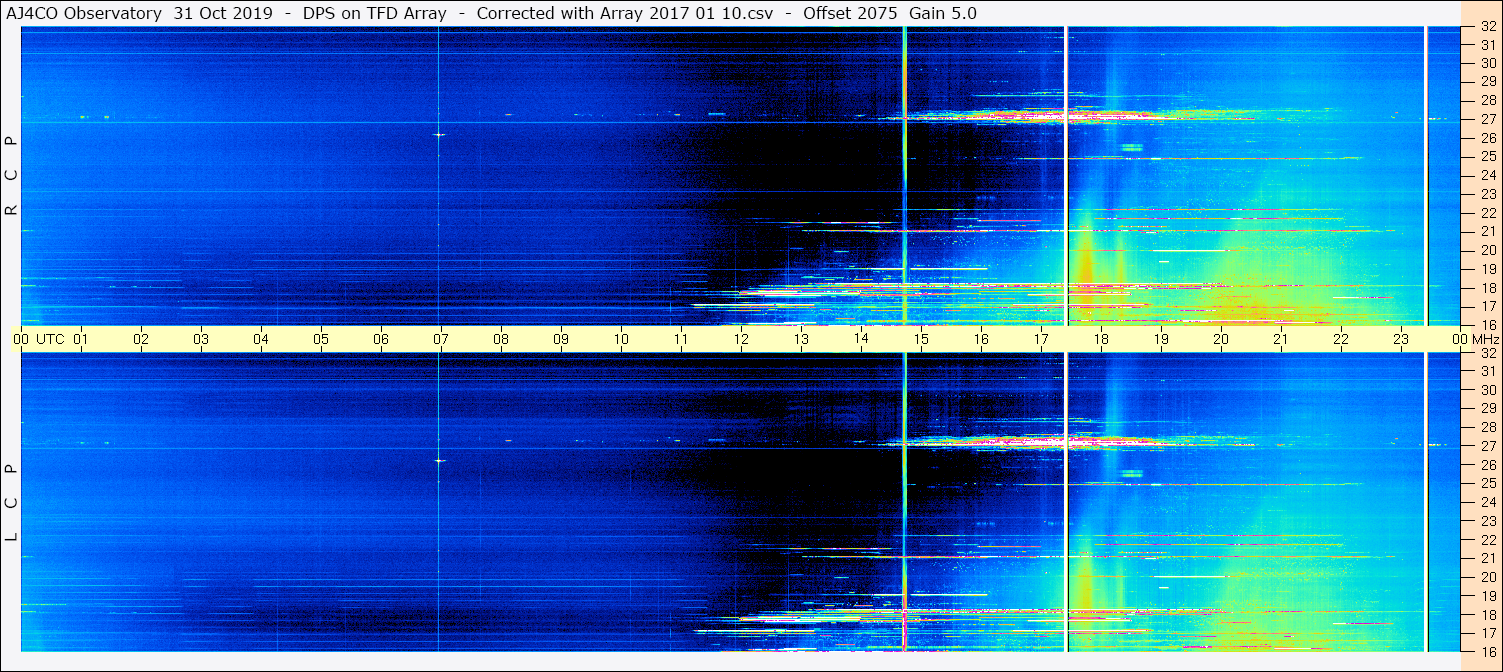Select the 21 hour label on time axis

point(1281,339)
